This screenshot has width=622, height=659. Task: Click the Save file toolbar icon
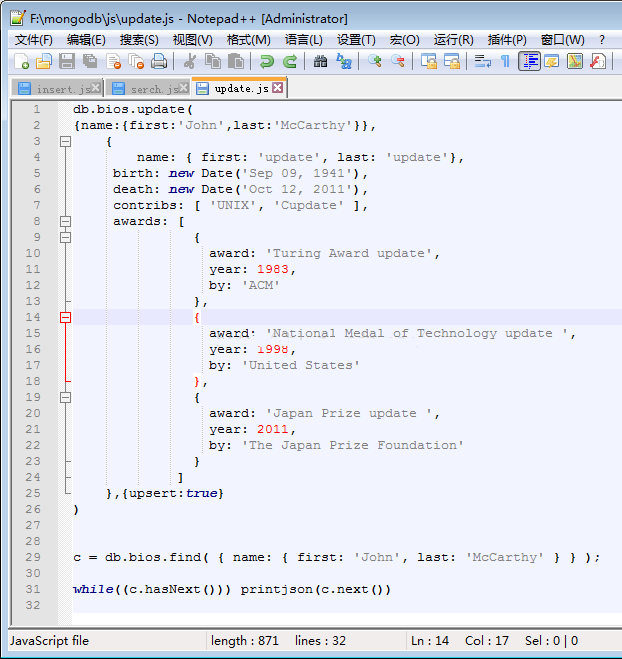point(67,62)
